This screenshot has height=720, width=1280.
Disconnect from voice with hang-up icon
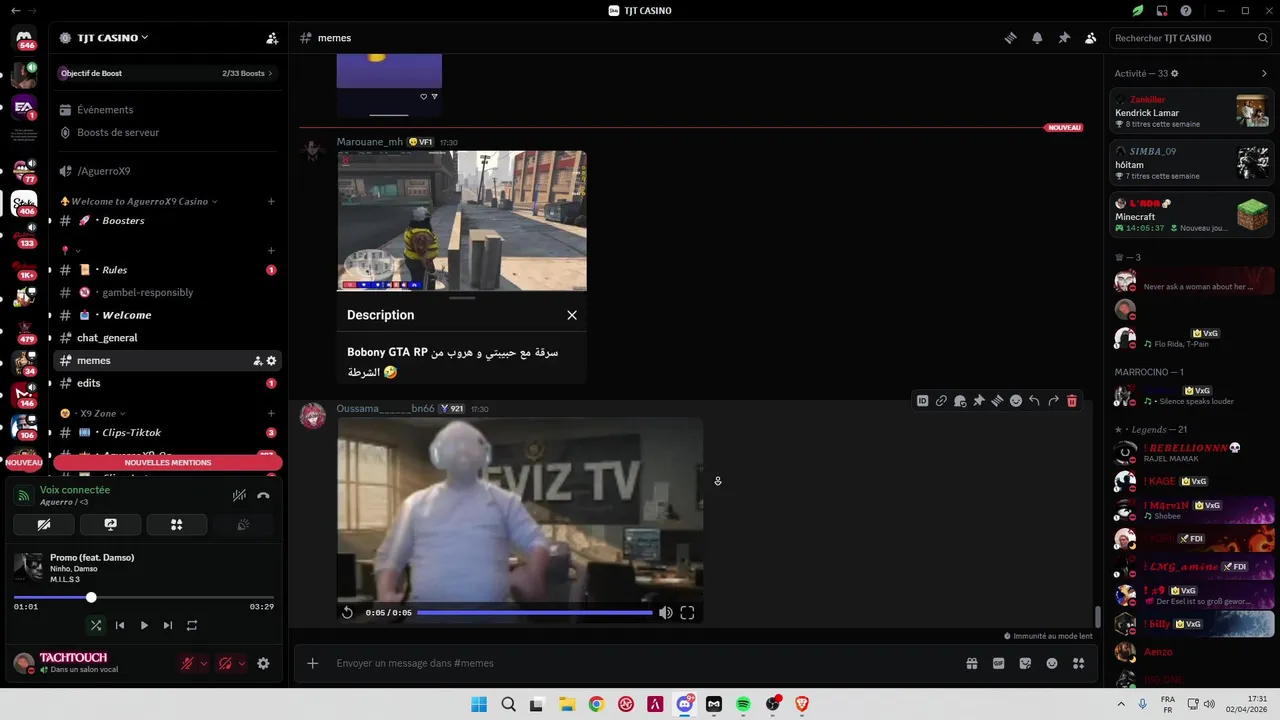pyautogui.click(x=263, y=495)
